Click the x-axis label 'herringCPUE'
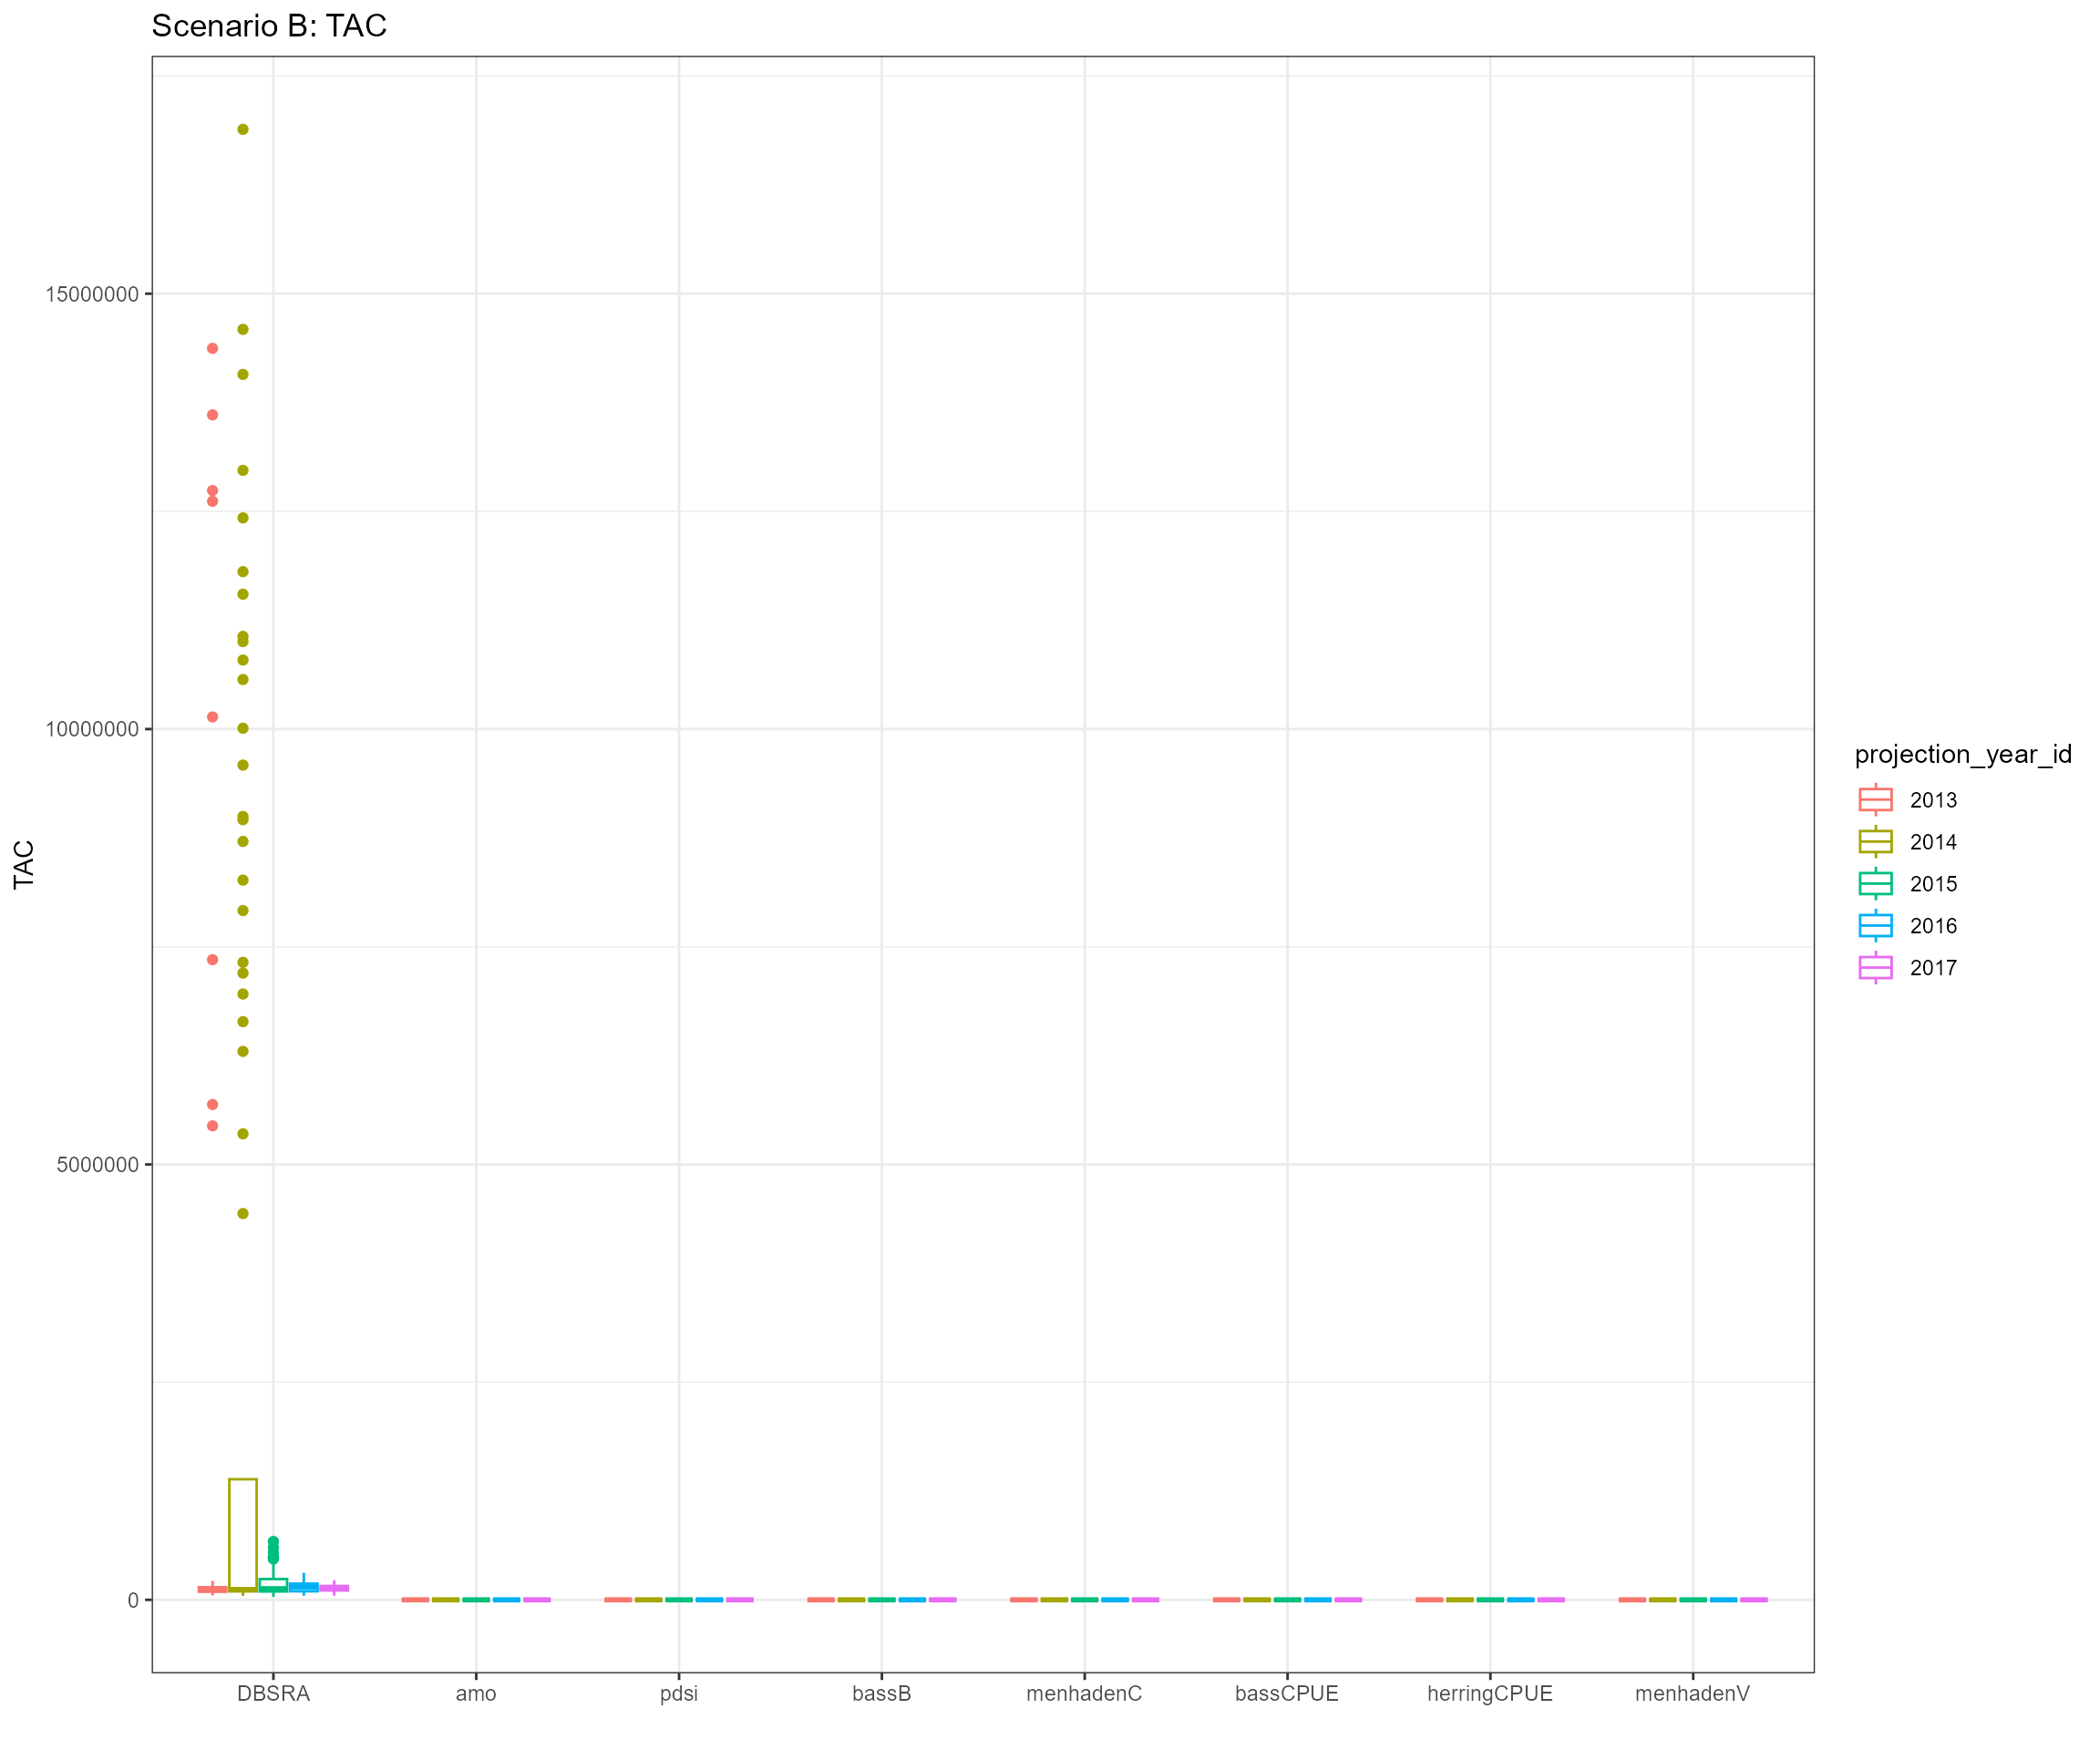Screen dimensions: 2100x1750 [1490, 1694]
